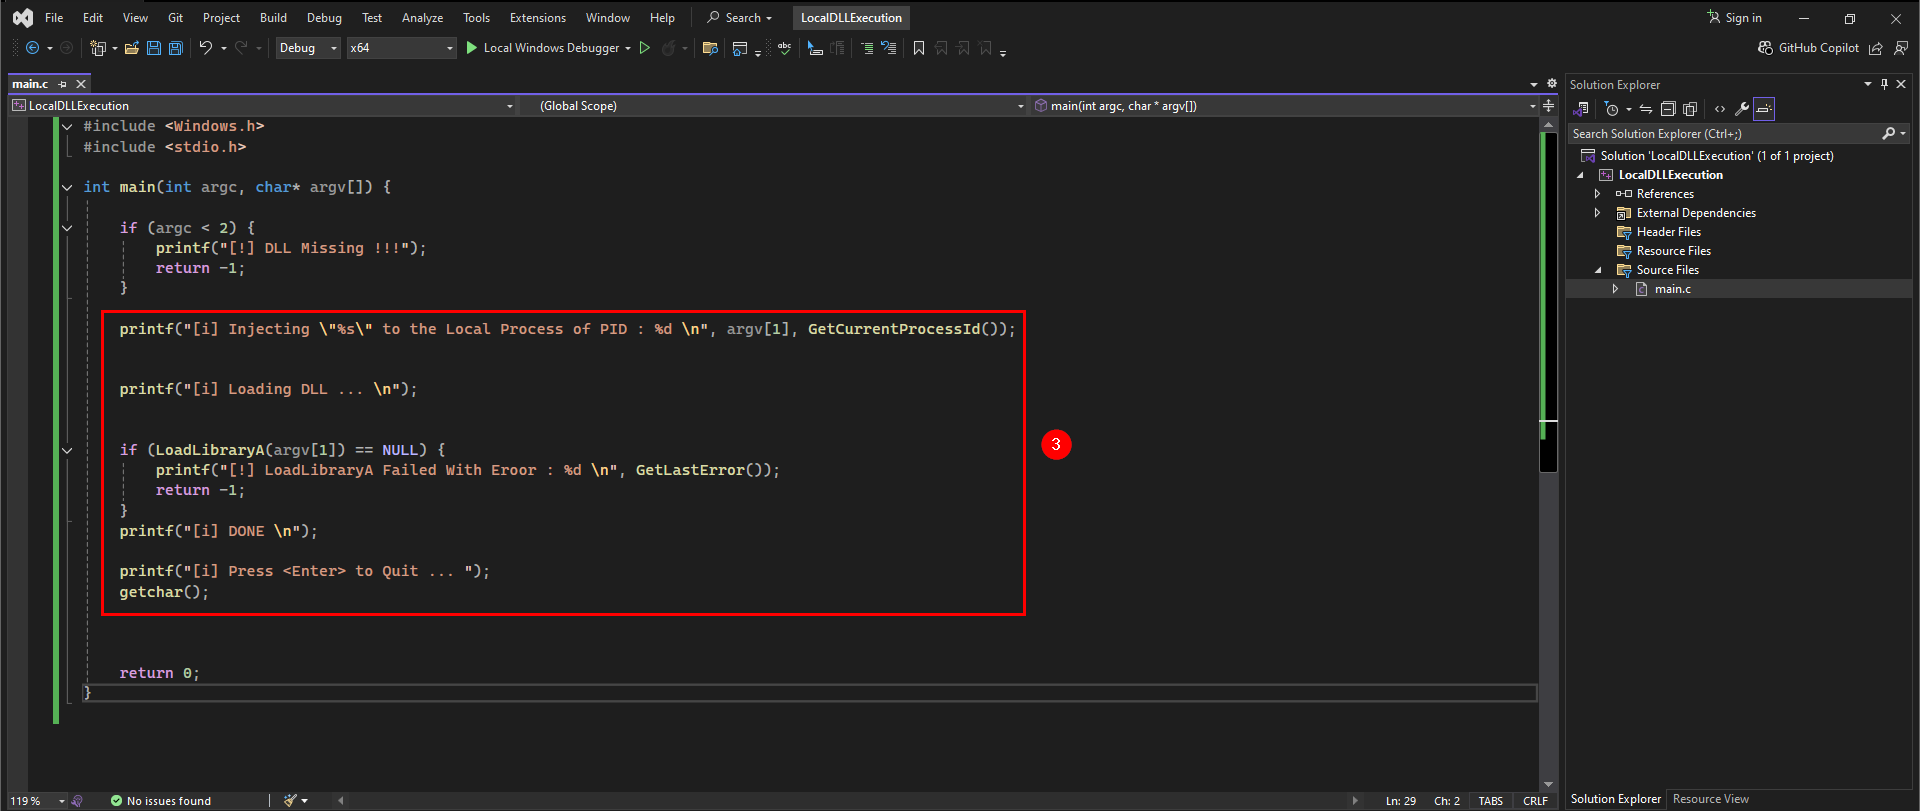
Task: Click the Open File folder icon
Action: pyautogui.click(x=131, y=48)
